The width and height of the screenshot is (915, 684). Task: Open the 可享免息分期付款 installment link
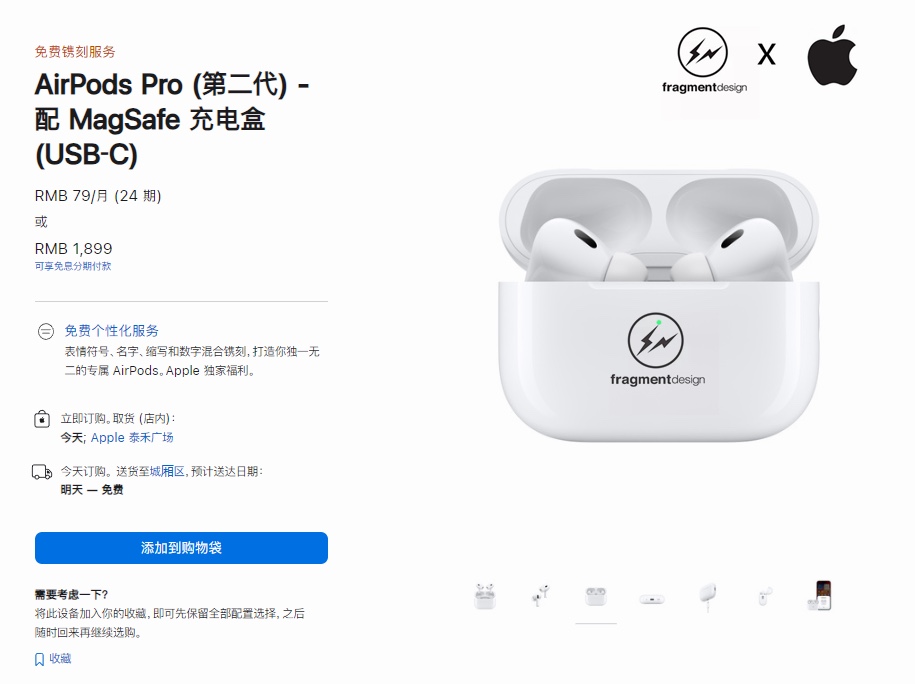tap(73, 266)
